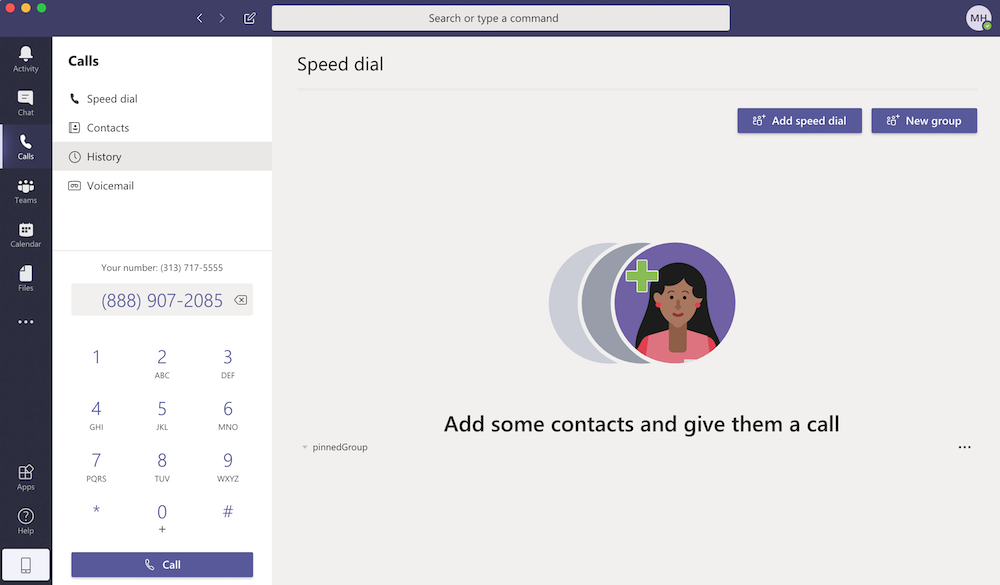Collapse the pinnedGroup section
This screenshot has height=585, width=1000.
(305, 447)
